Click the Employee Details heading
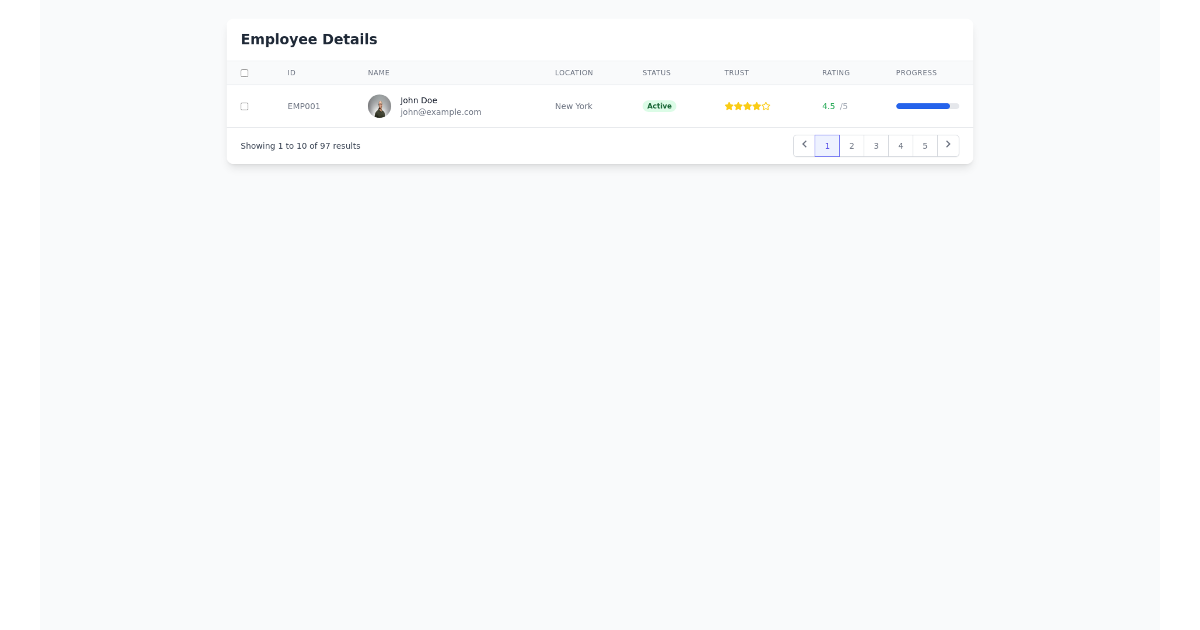This screenshot has width=1200, height=630. (x=308, y=39)
